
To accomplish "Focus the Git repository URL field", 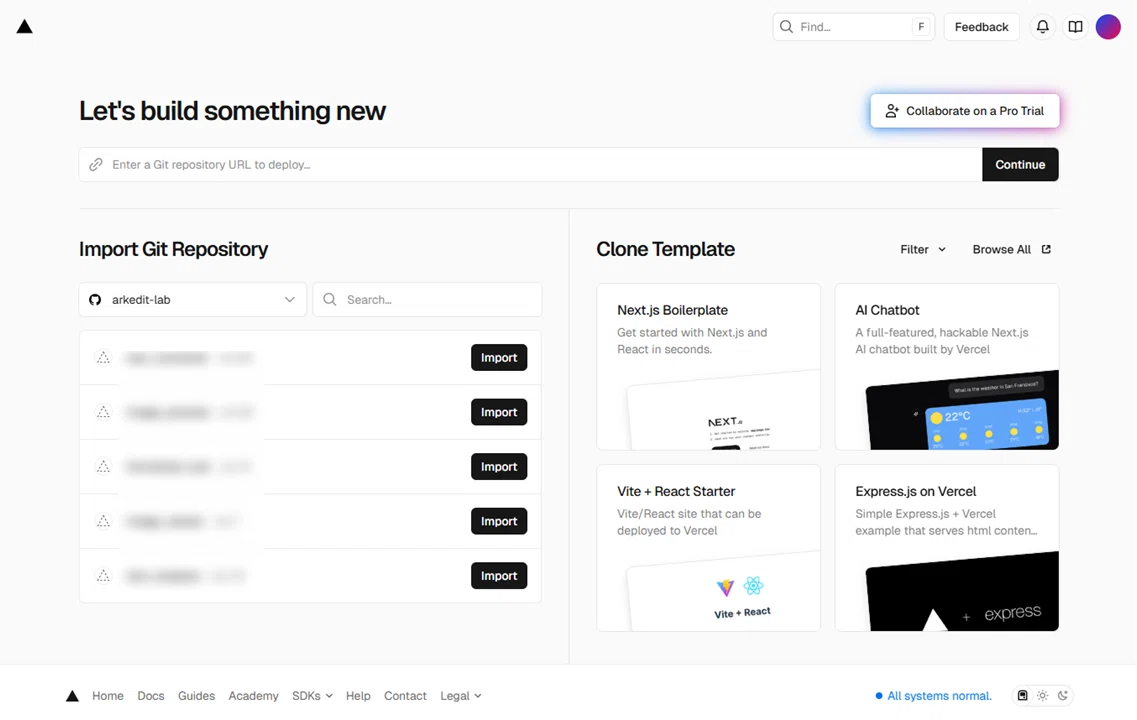I will (x=531, y=165).
